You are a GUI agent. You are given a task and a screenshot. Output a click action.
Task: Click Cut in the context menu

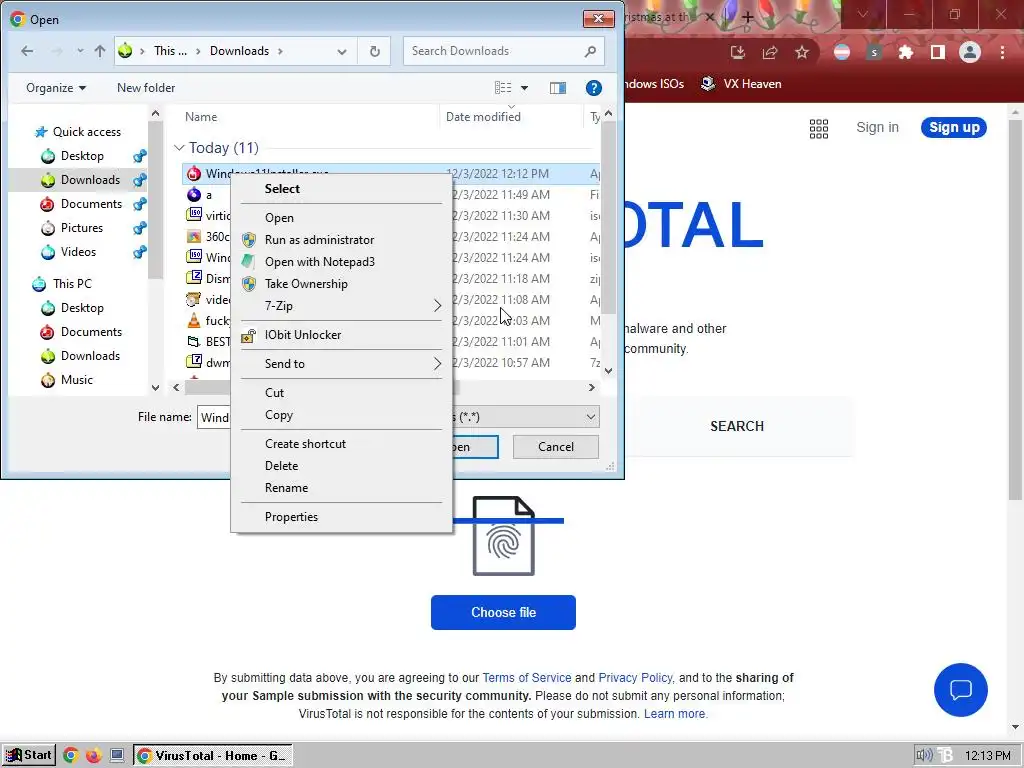click(x=342, y=392)
